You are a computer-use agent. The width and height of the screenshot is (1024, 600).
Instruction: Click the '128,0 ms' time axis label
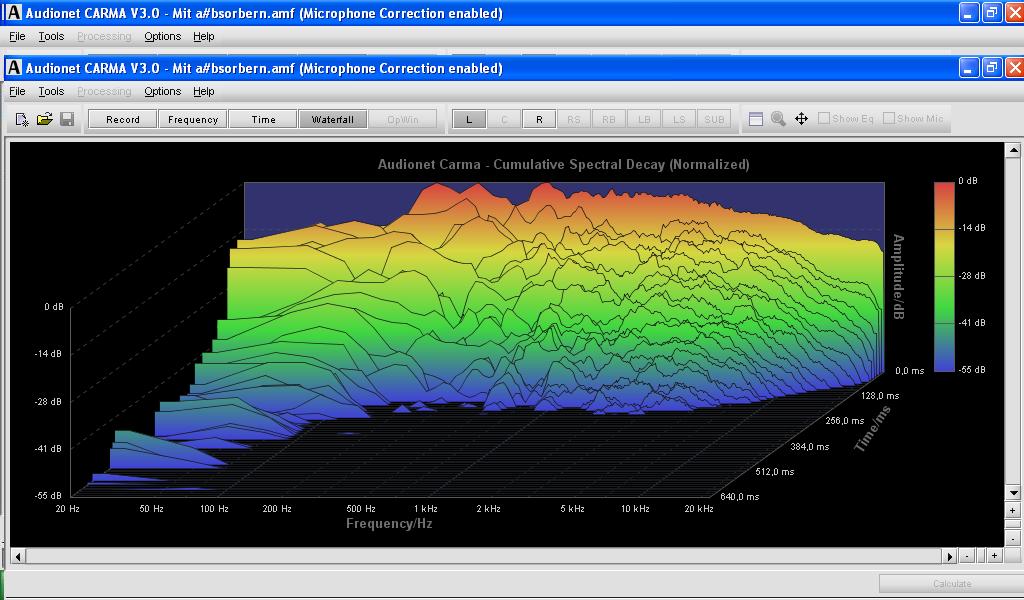(x=880, y=396)
